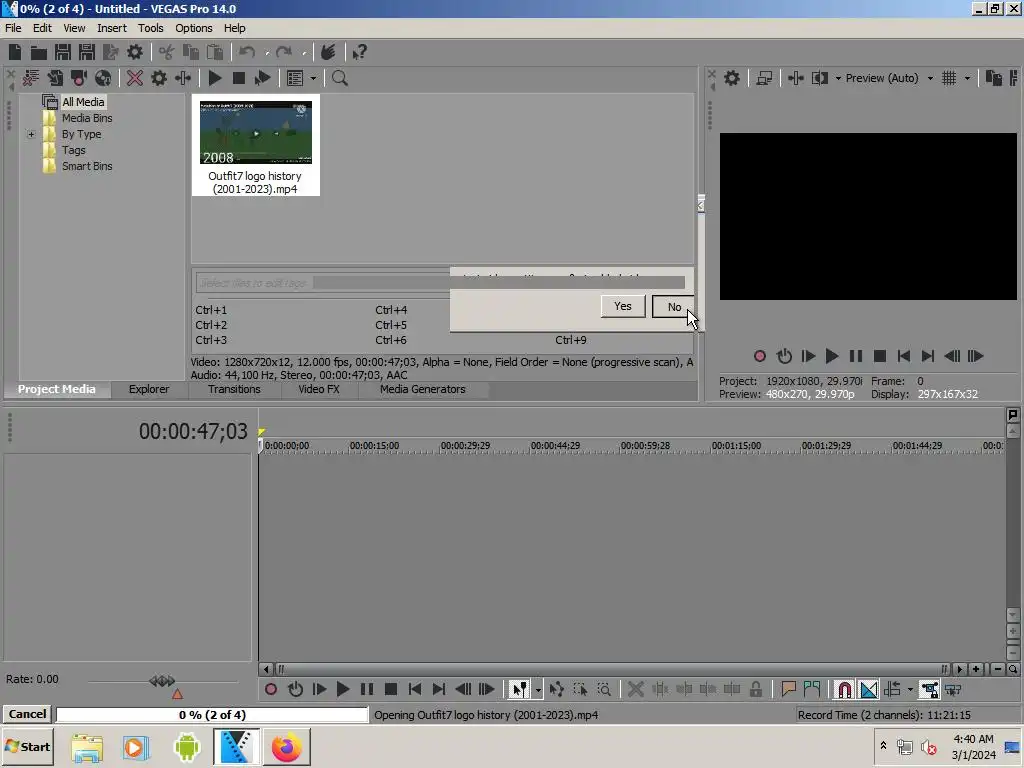The width and height of the screenshot is (1024, 768).
Task: Open Project Properties gear in main toolbar
Action: (x=135, y=52)
